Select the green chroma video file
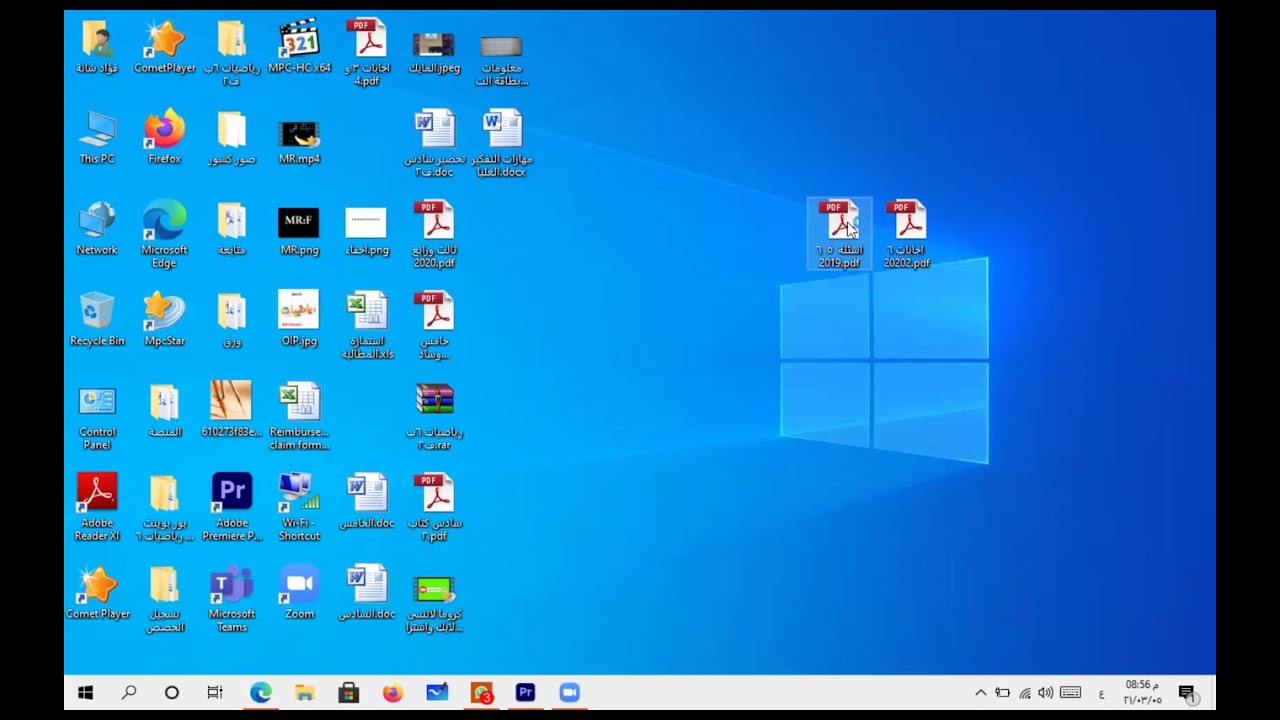Image resolution: width=1280 pixels, height=720 pixels. (x=434, y=605)
